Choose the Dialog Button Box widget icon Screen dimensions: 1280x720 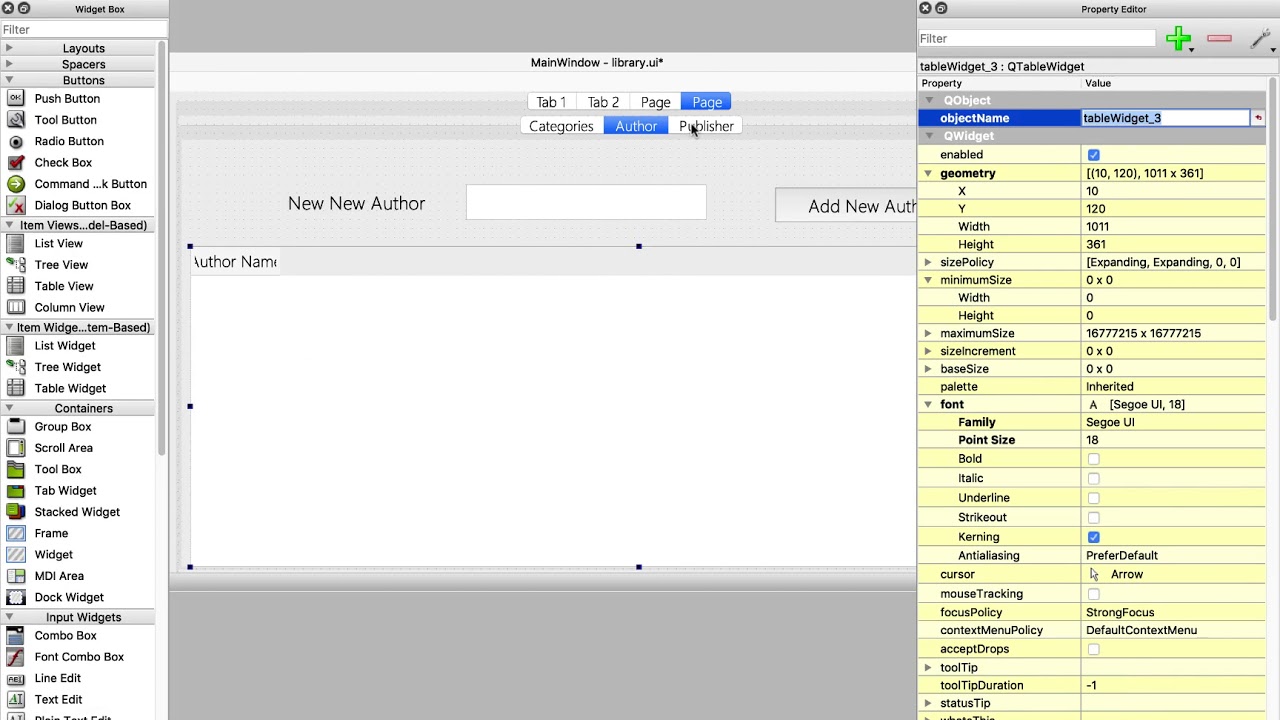click(16, 205)
